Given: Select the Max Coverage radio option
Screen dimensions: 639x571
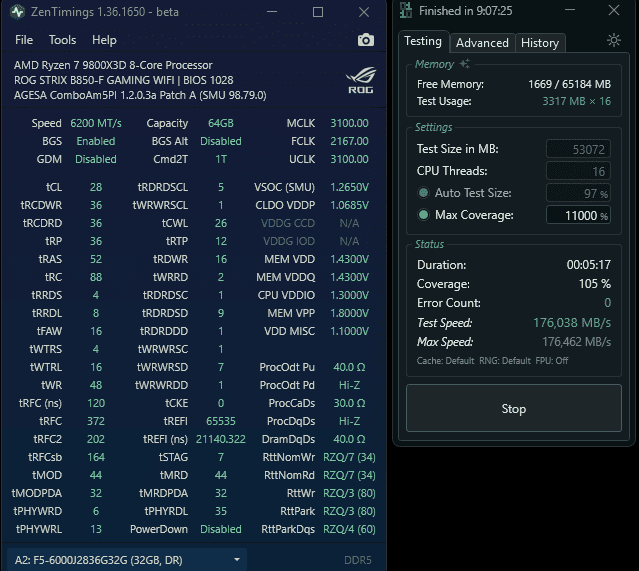Looking at the screenshot, I should (423, 215).
